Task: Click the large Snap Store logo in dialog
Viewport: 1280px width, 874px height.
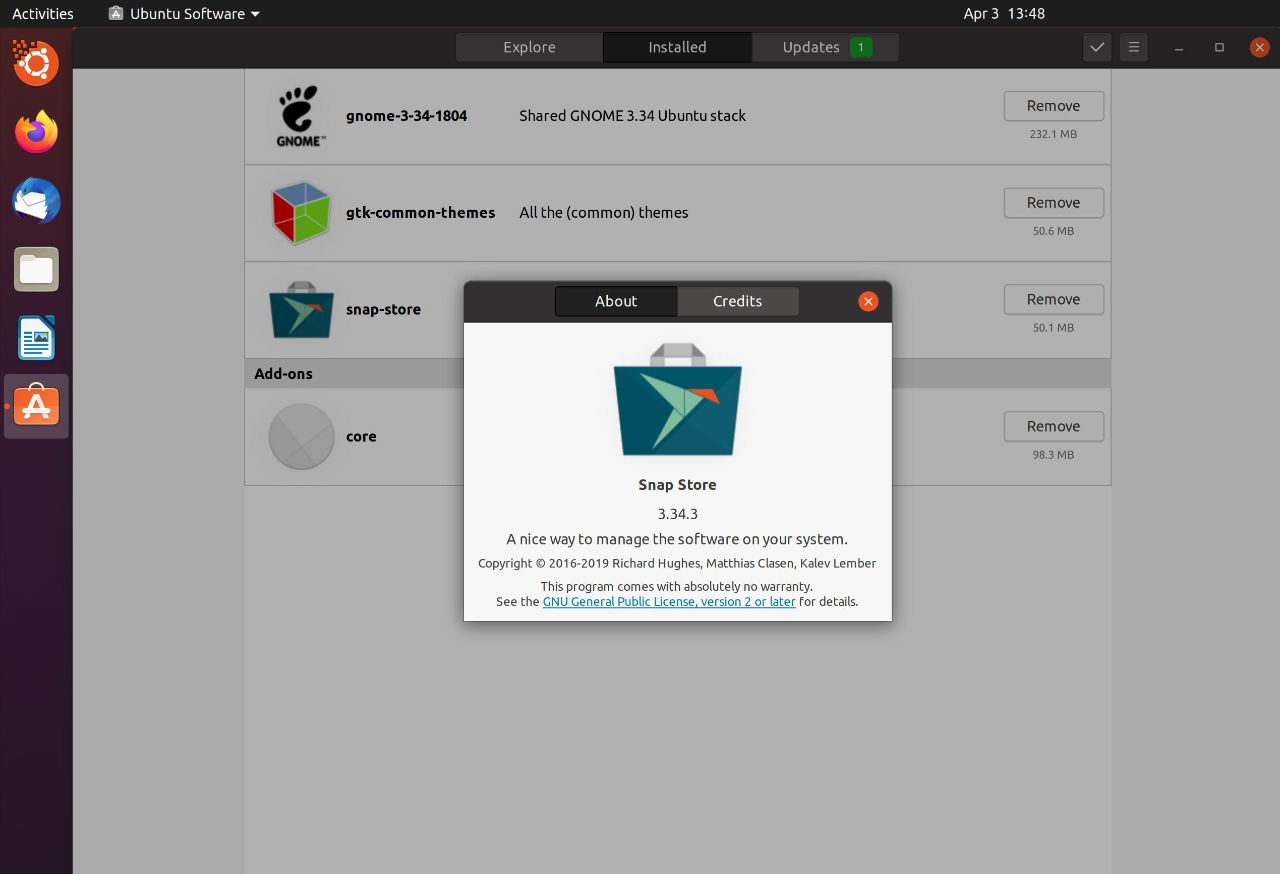Action: (677, 400)
